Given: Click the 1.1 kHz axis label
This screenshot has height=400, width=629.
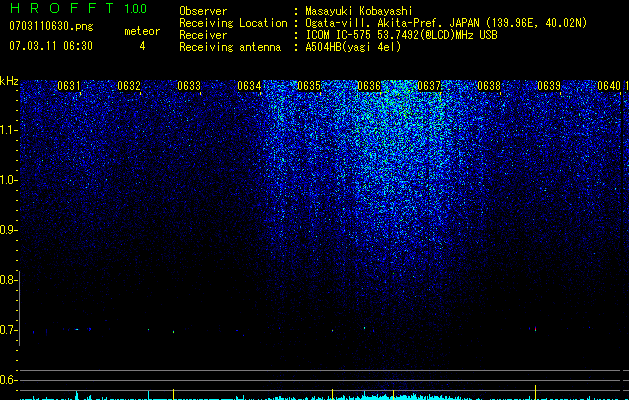Looking at the screenshot, I should click(x=8, y=130).
